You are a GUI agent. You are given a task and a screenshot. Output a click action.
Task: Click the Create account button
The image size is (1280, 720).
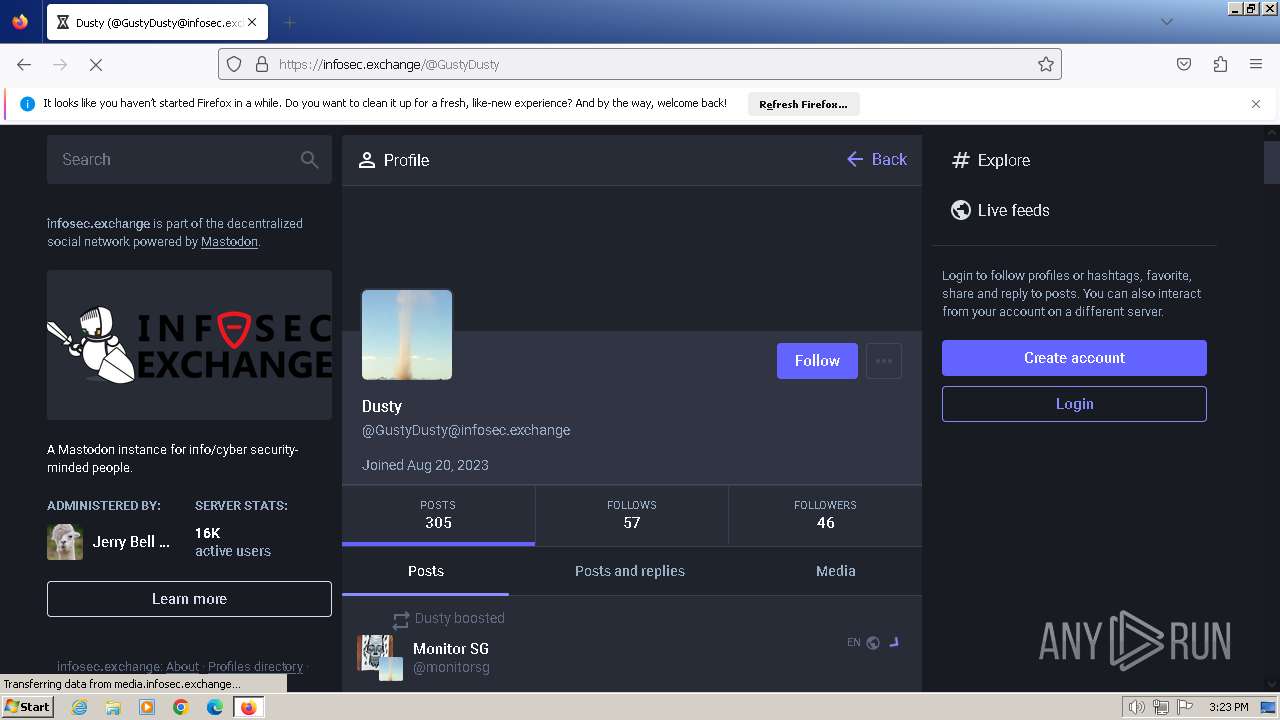point(1074,358)
